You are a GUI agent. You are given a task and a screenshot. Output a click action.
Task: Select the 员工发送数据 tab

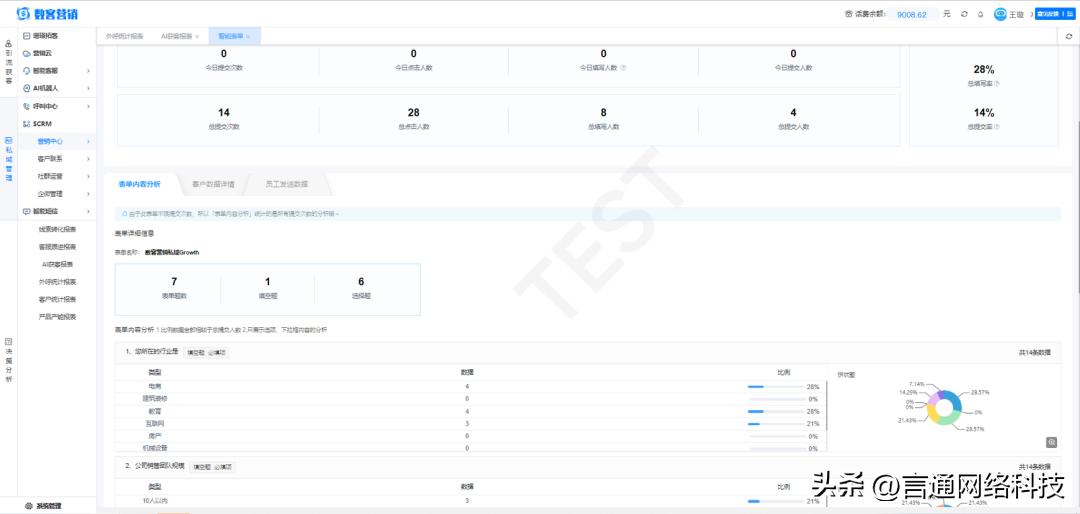coord(286,184)
